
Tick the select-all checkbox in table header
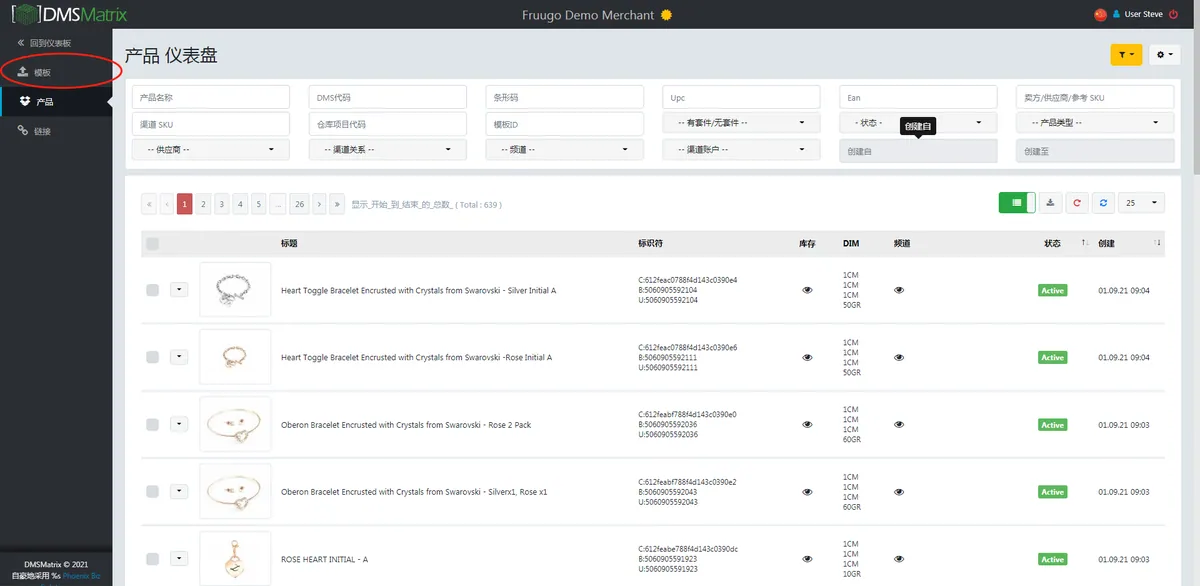coord(152,243)
